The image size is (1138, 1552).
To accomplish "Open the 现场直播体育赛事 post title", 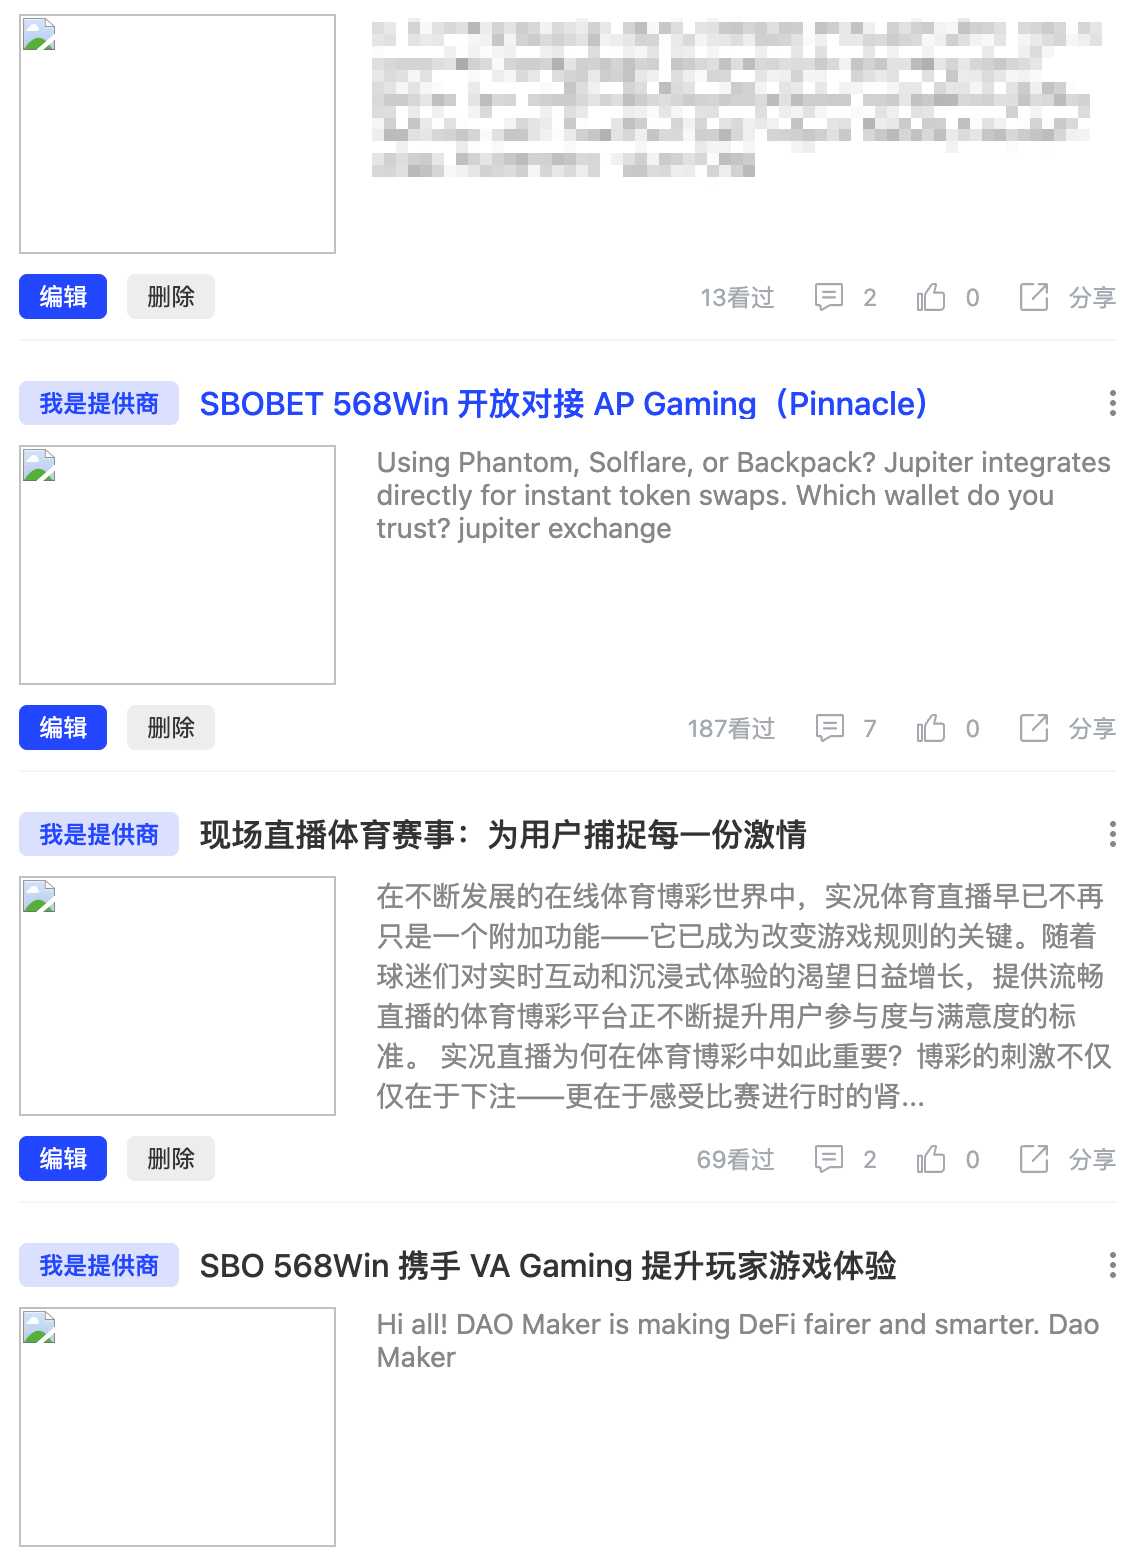I will pyautogui.click(x=503, y=835).
